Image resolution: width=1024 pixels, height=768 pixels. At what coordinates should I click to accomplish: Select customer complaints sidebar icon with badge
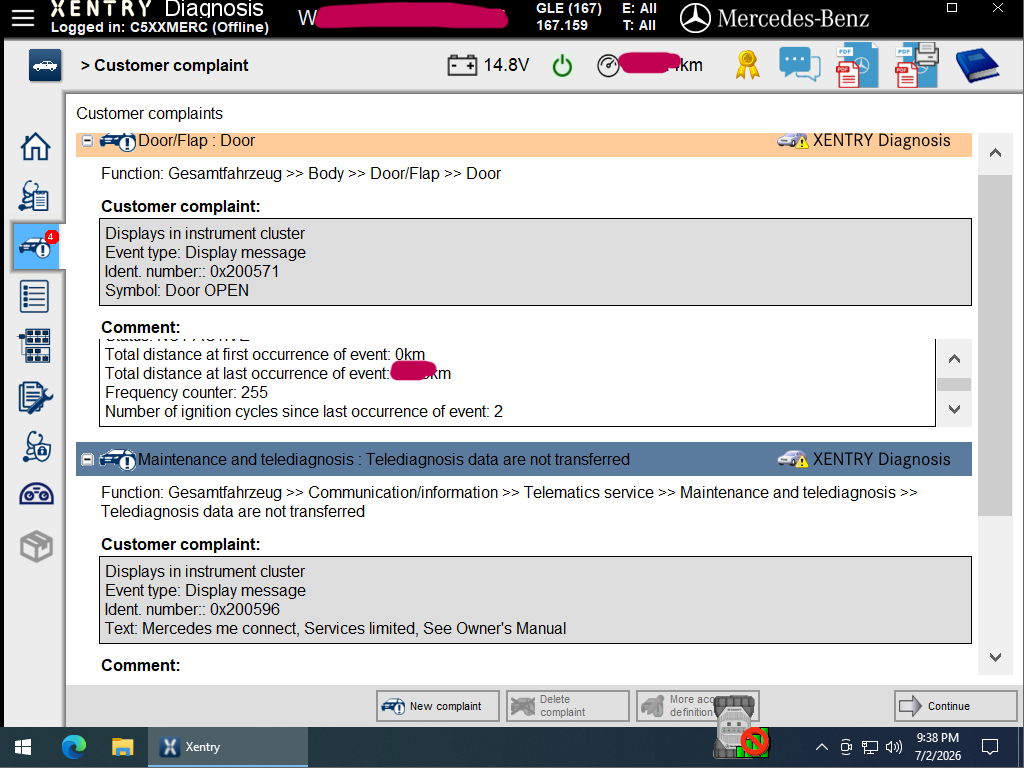pos(36,246)
